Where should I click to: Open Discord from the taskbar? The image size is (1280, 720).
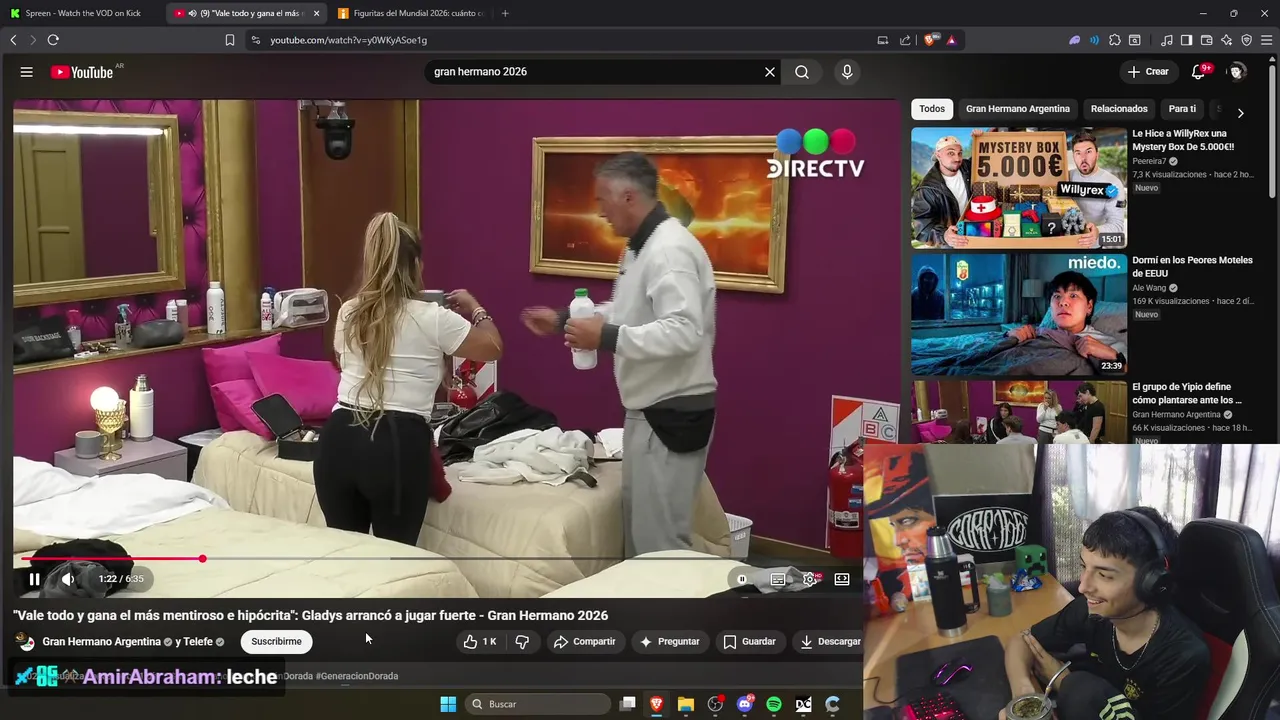click(744, 704)
